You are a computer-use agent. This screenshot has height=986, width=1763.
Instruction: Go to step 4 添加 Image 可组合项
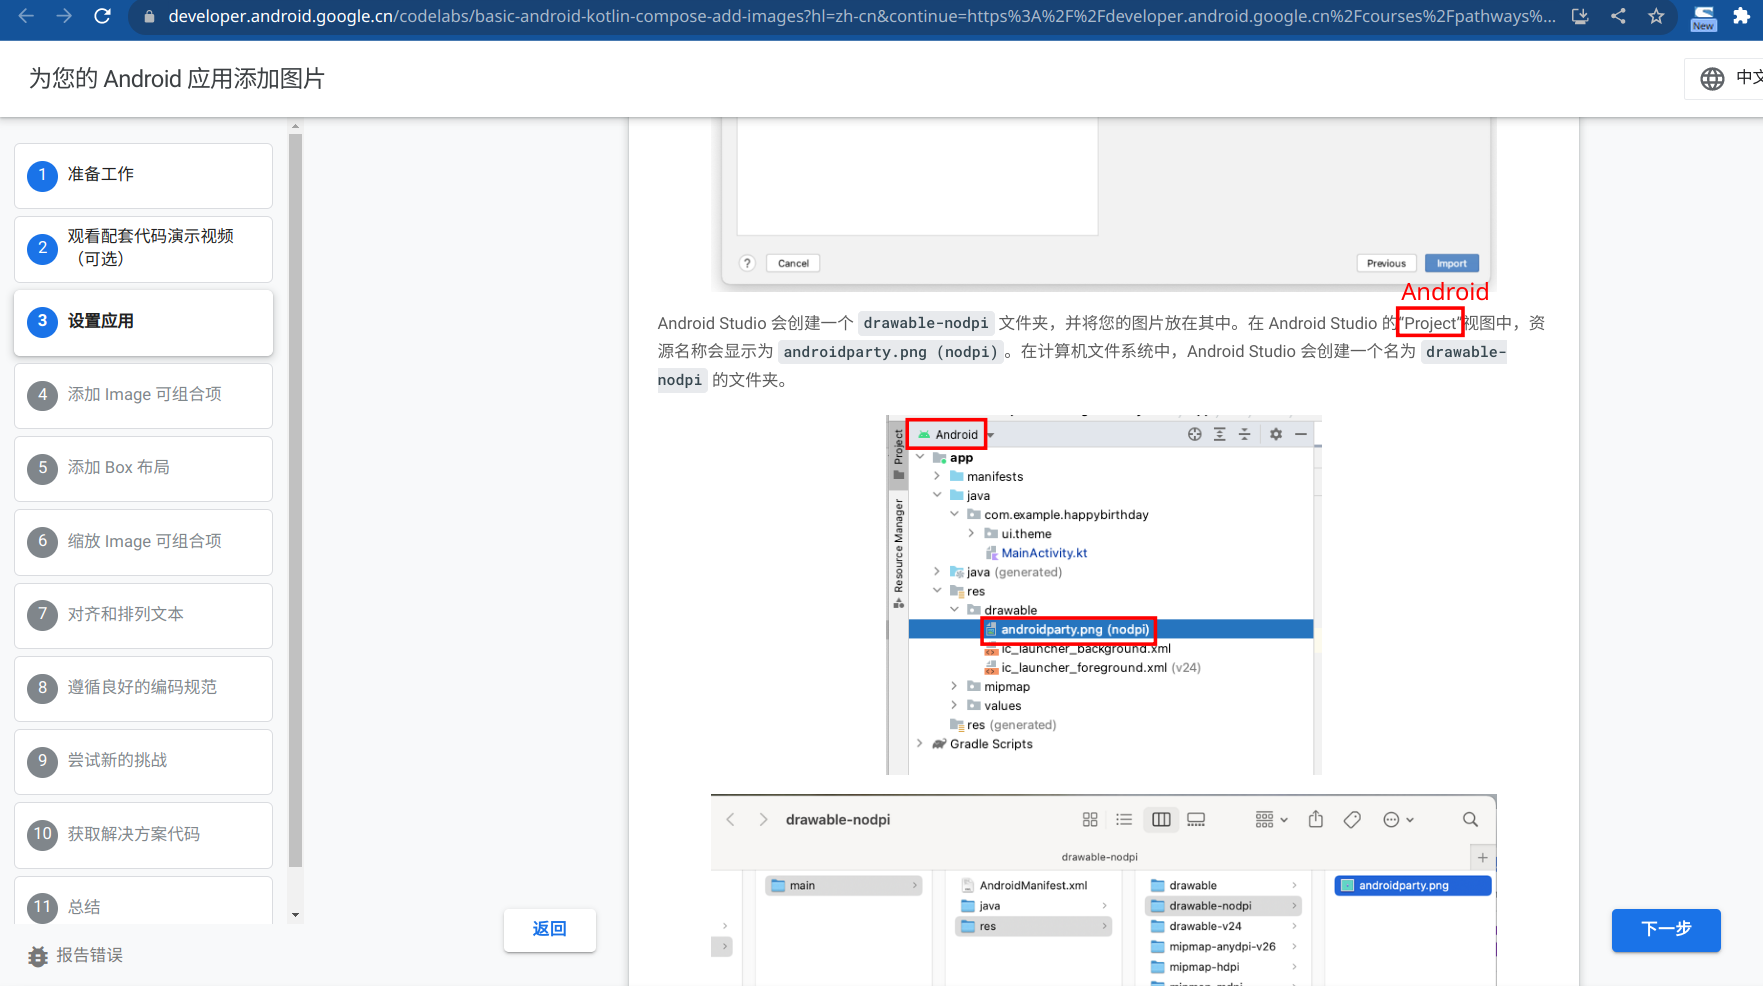[143, 395]
